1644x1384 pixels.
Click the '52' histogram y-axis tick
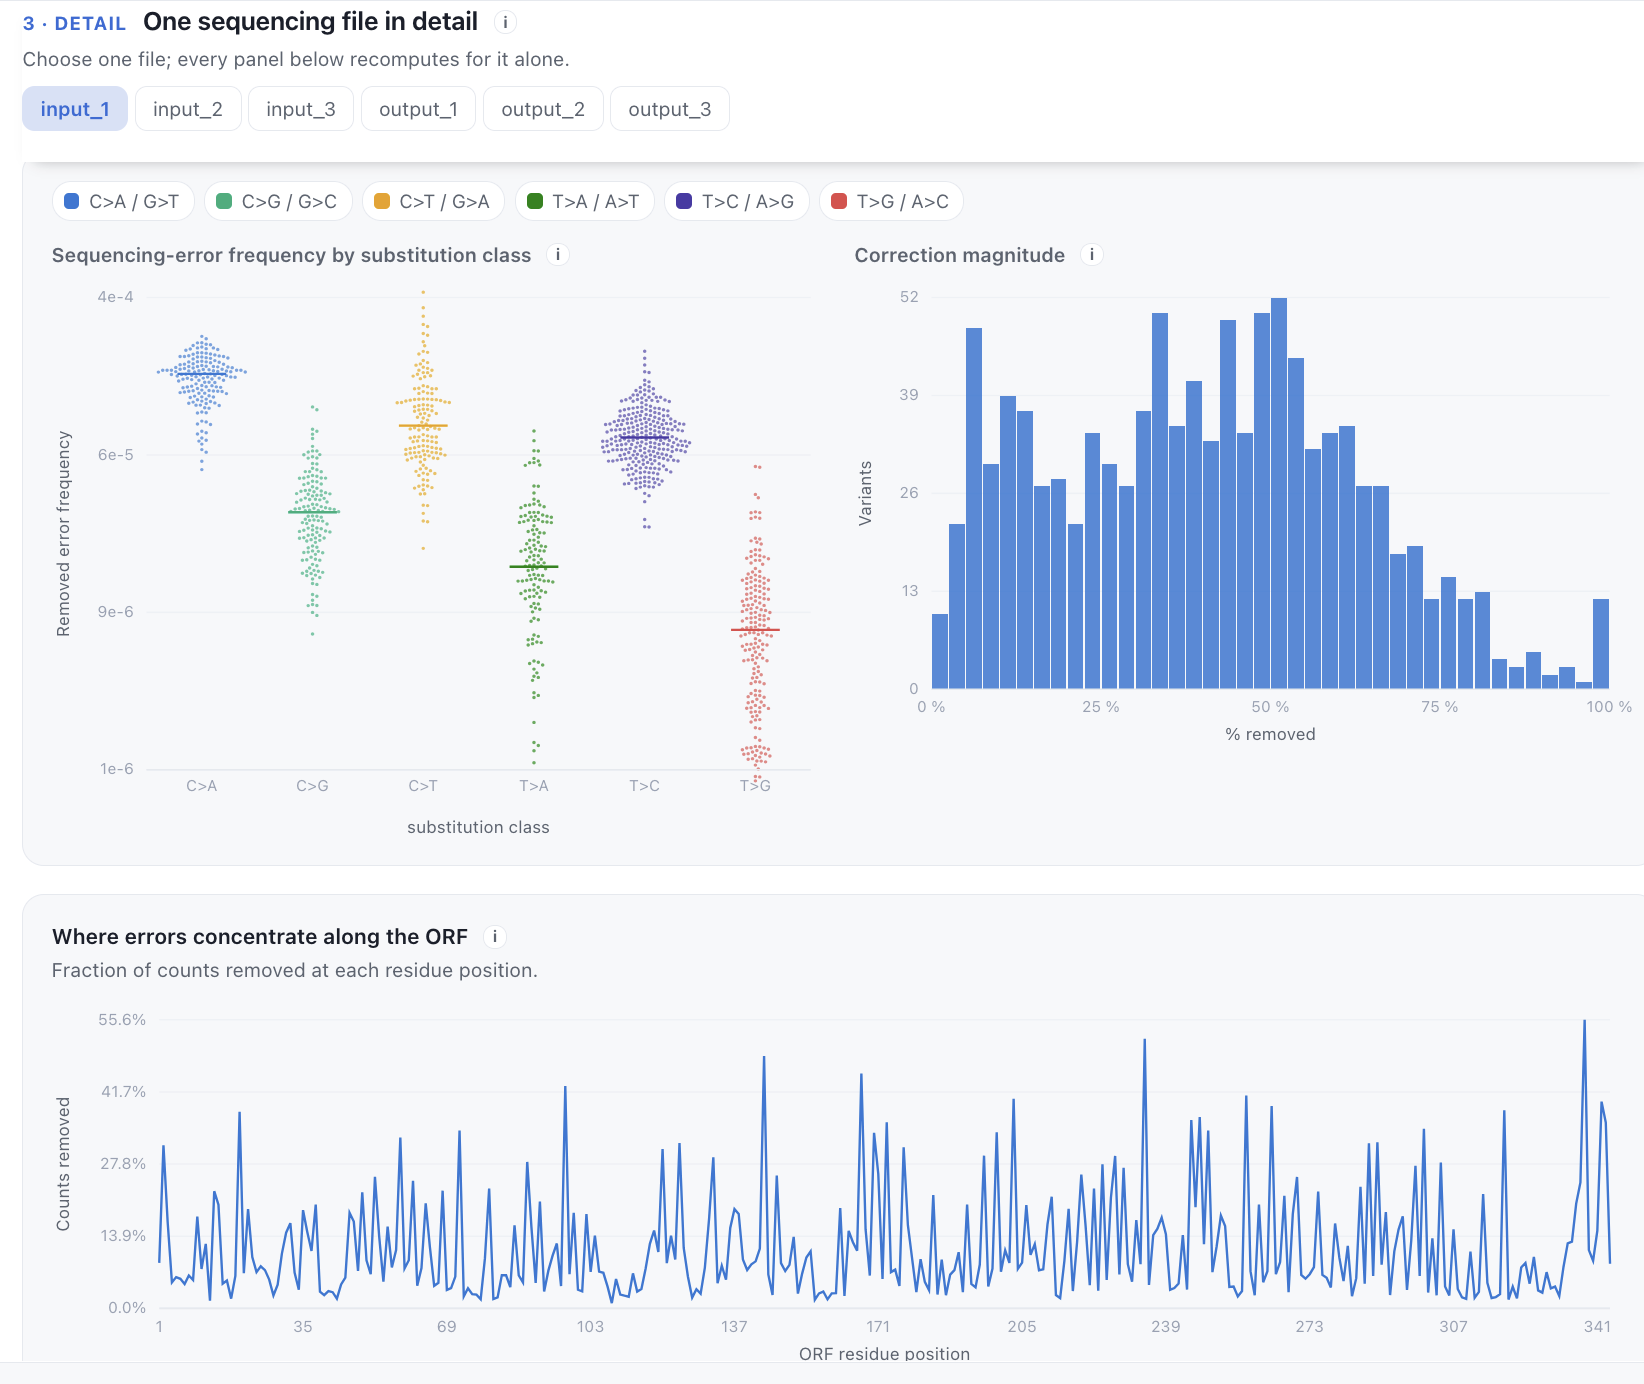click(909, 297)
